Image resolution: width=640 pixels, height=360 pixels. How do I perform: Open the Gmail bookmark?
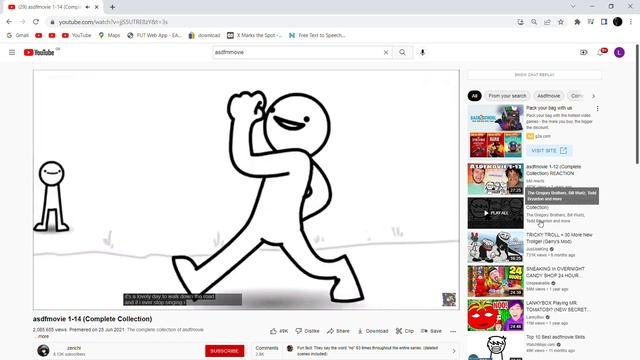[x=18, y=36]
